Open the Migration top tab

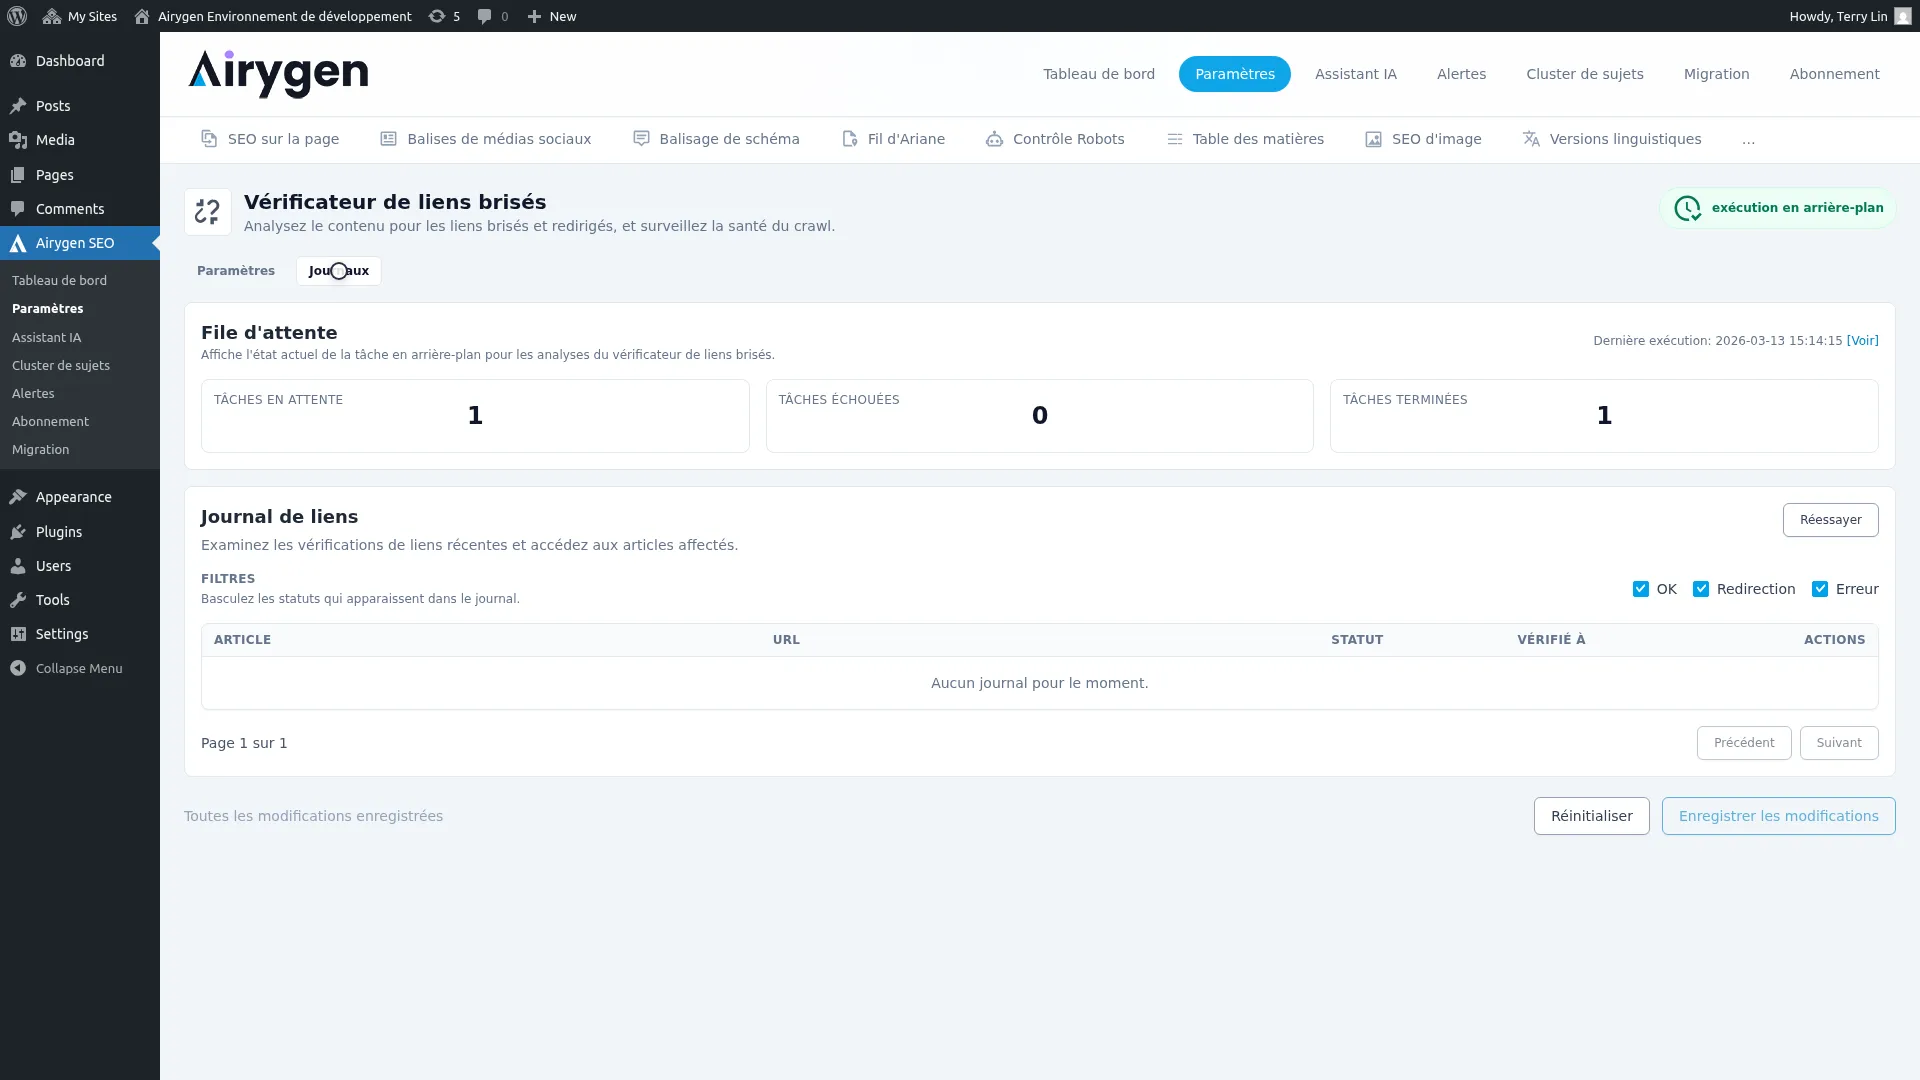coord(1716,74)
